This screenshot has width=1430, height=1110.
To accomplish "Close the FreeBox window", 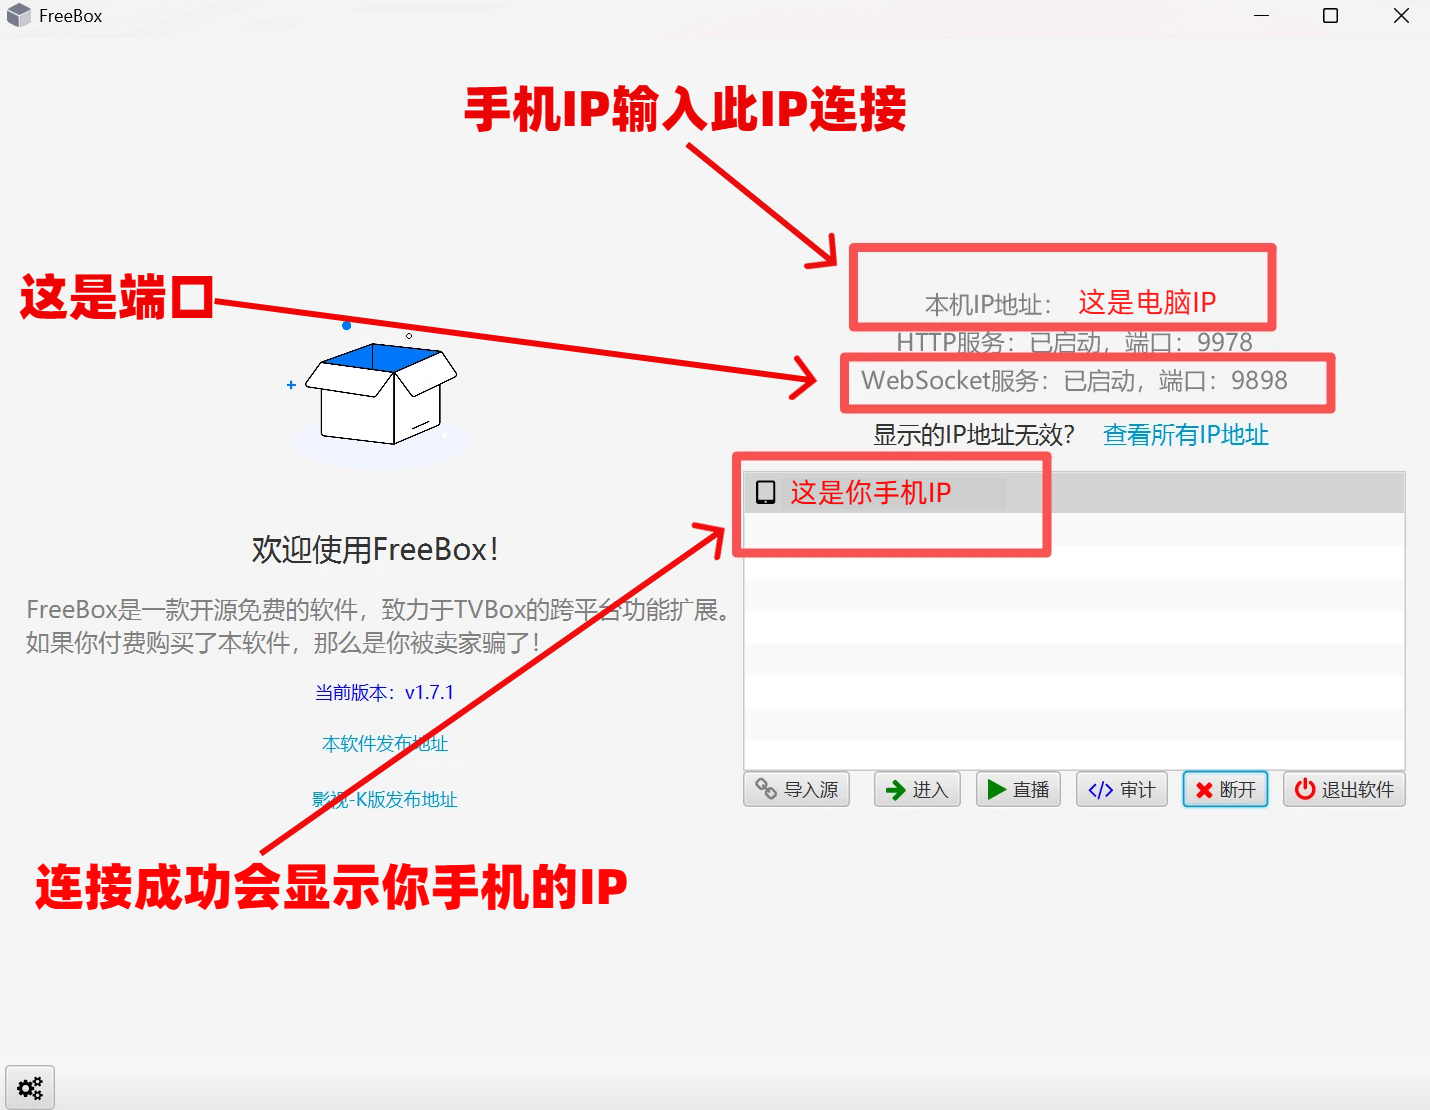I will 1401,16.
